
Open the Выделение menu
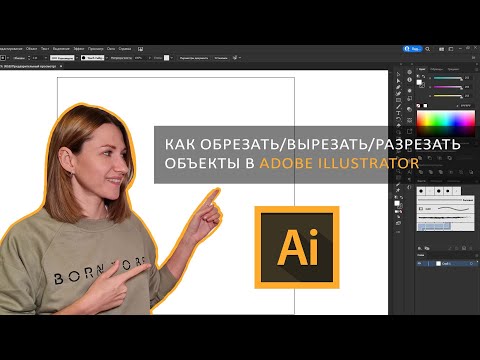coord(61,49)
